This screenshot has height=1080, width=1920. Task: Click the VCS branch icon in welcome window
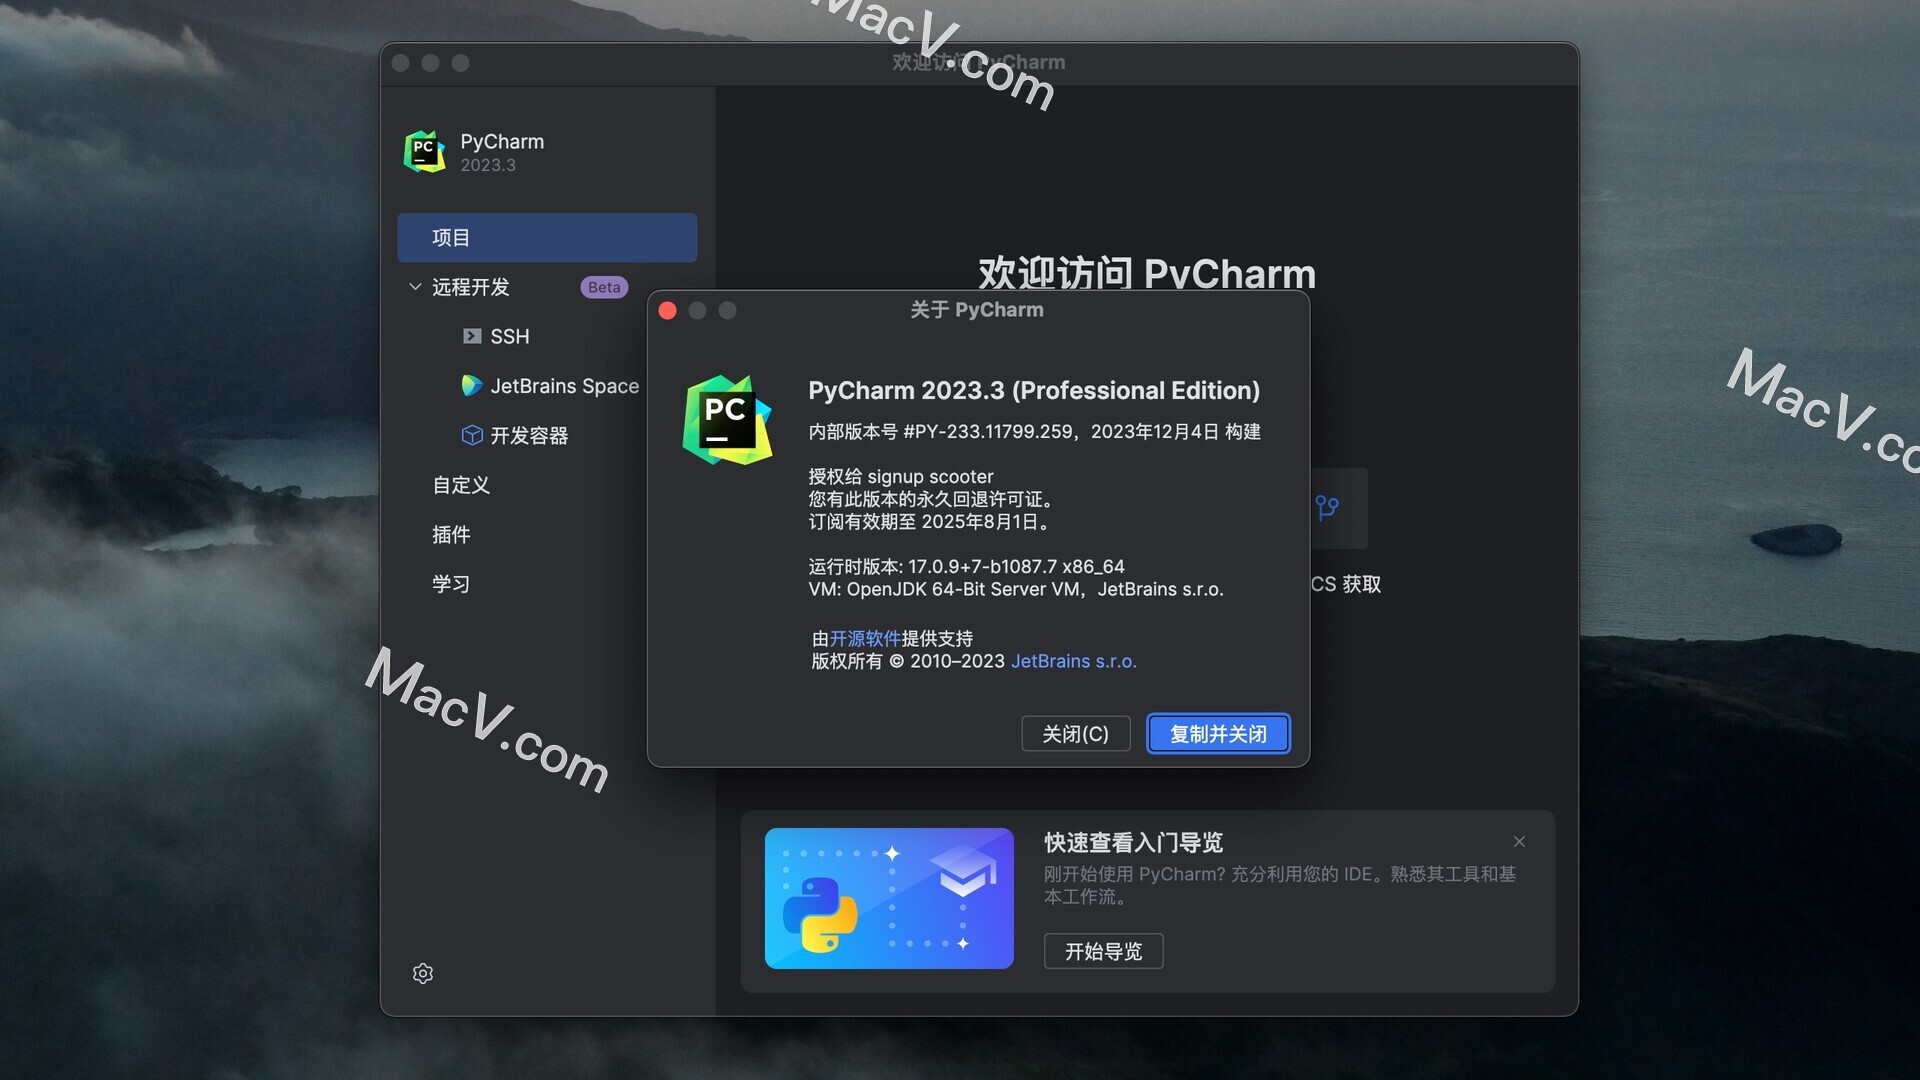[x=1327, y=508]
